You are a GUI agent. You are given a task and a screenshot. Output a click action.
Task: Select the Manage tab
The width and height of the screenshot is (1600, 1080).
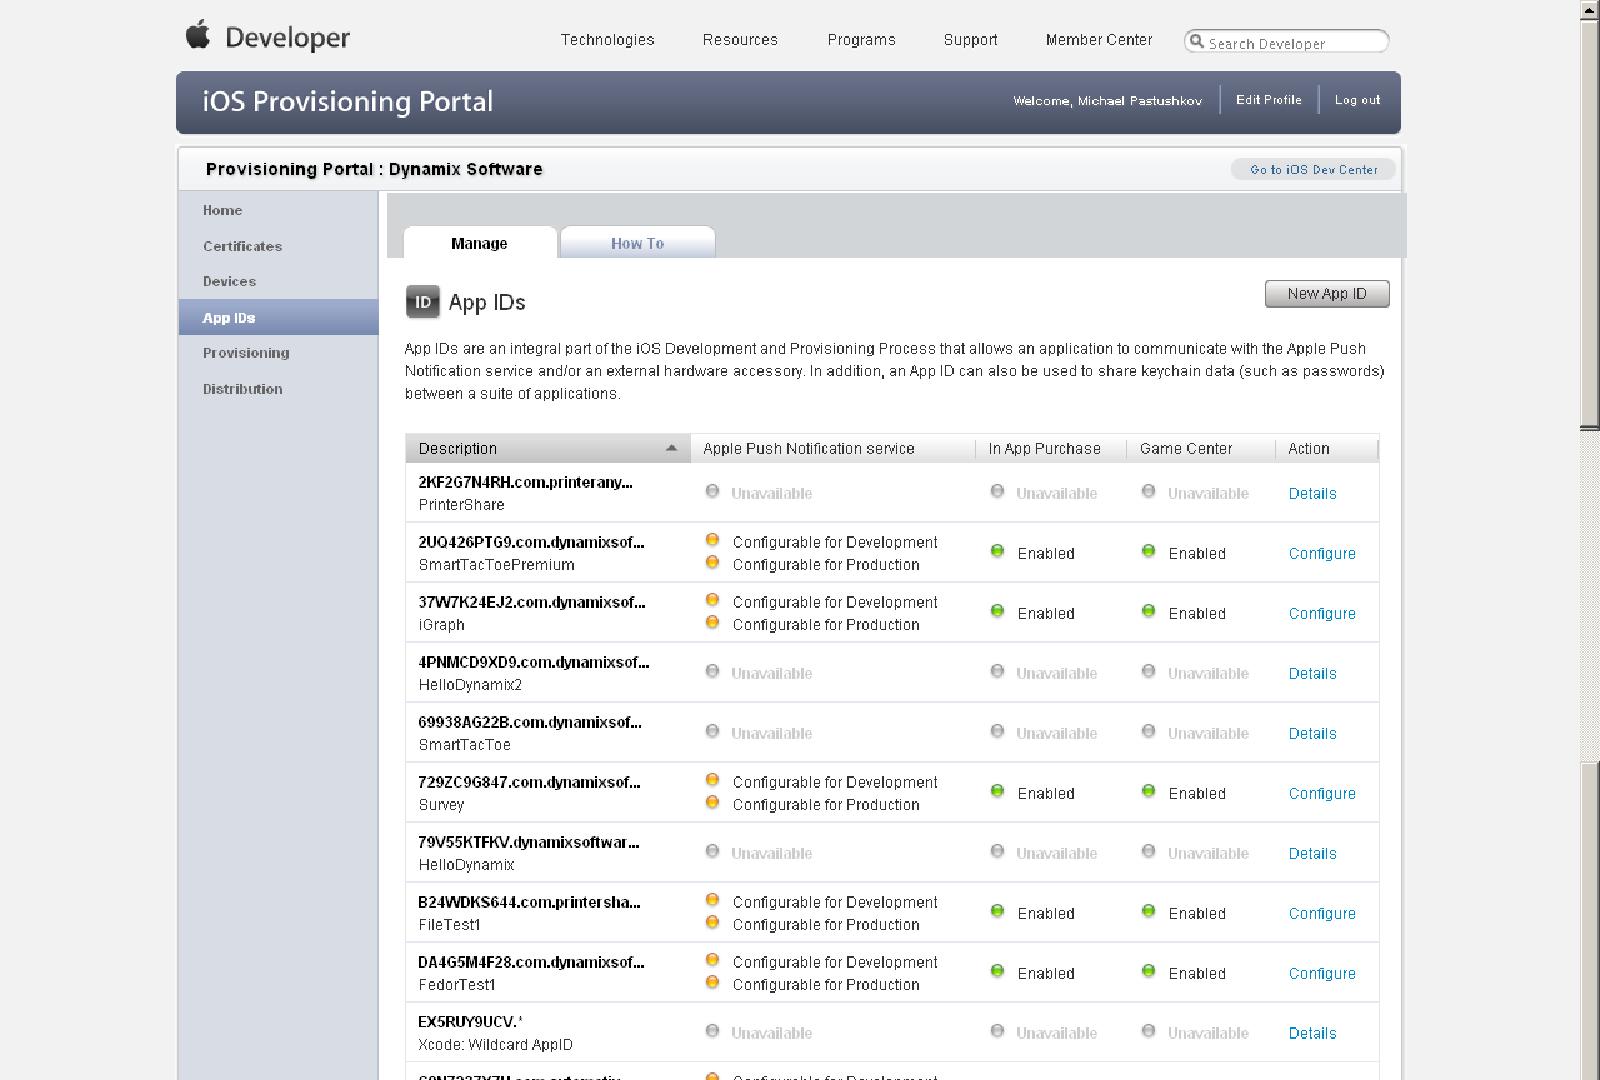[x=479, y=243]
